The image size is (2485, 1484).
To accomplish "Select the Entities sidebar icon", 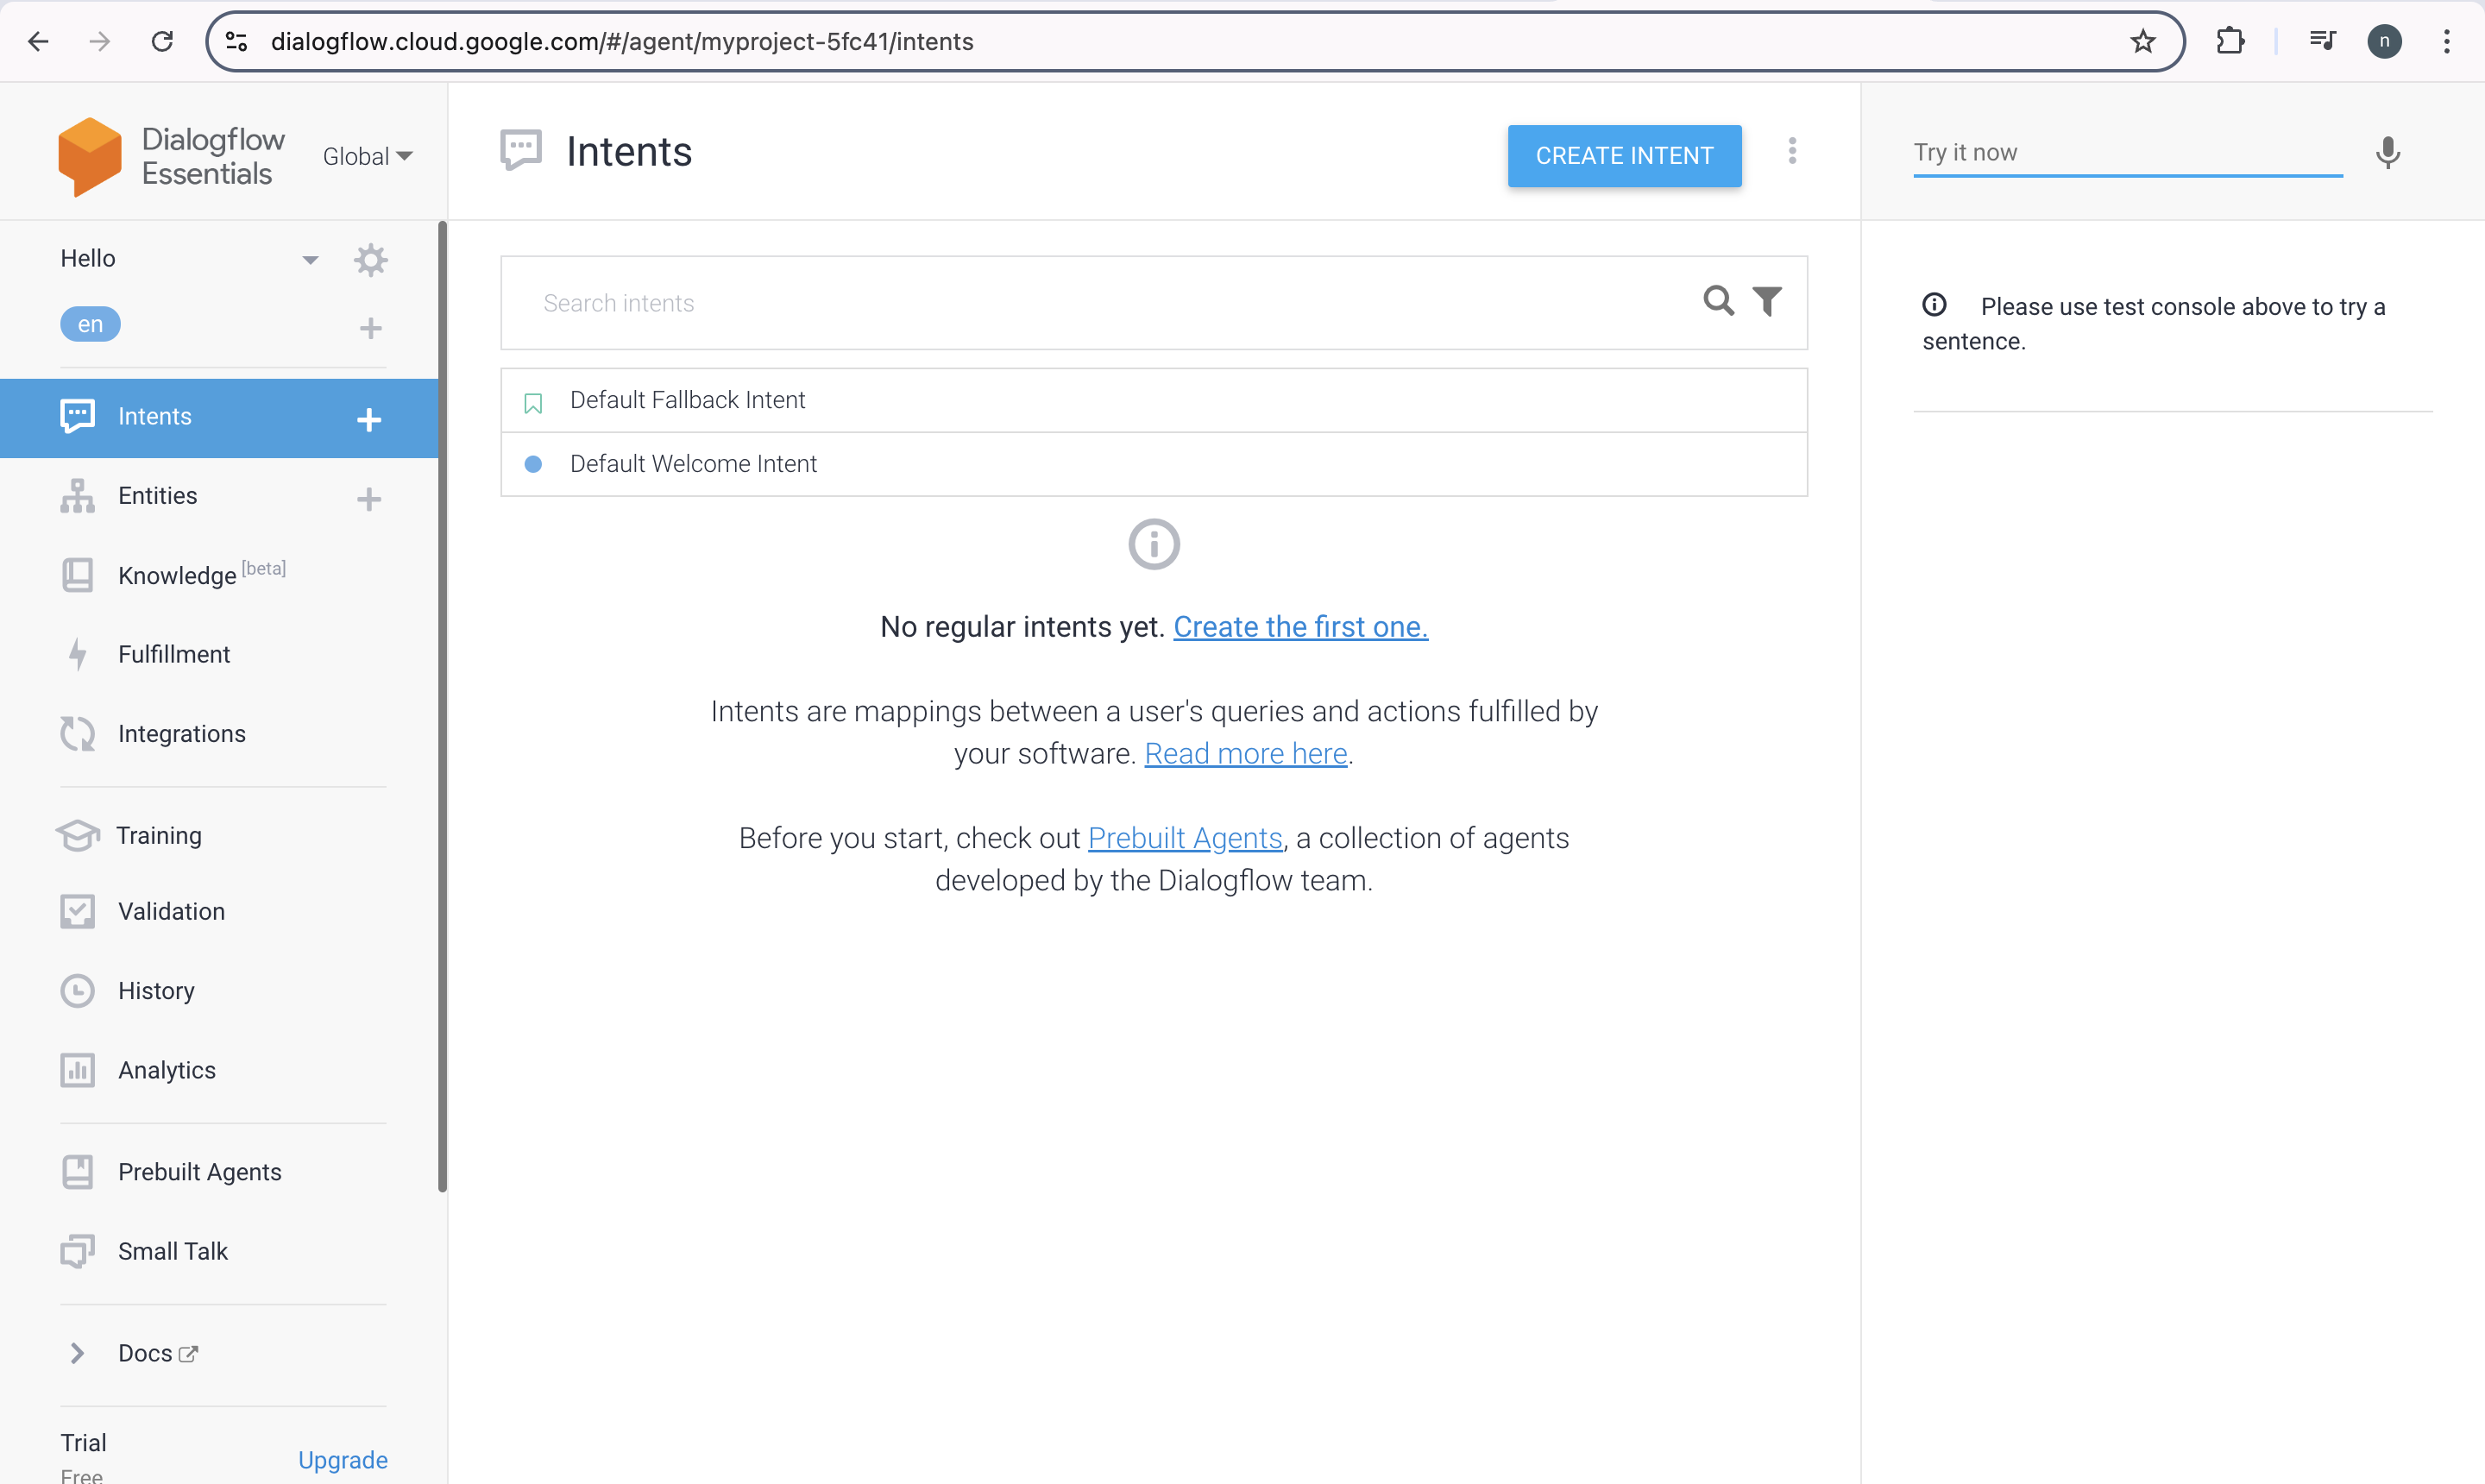I will [78, 495].
